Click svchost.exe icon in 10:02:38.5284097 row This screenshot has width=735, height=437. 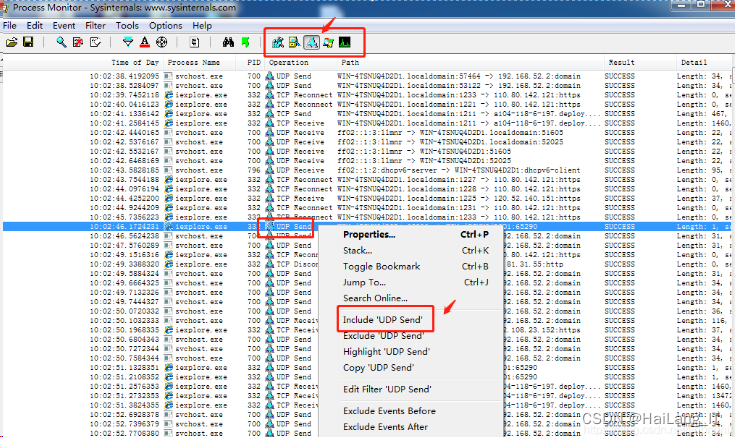(x=169, y=85)
